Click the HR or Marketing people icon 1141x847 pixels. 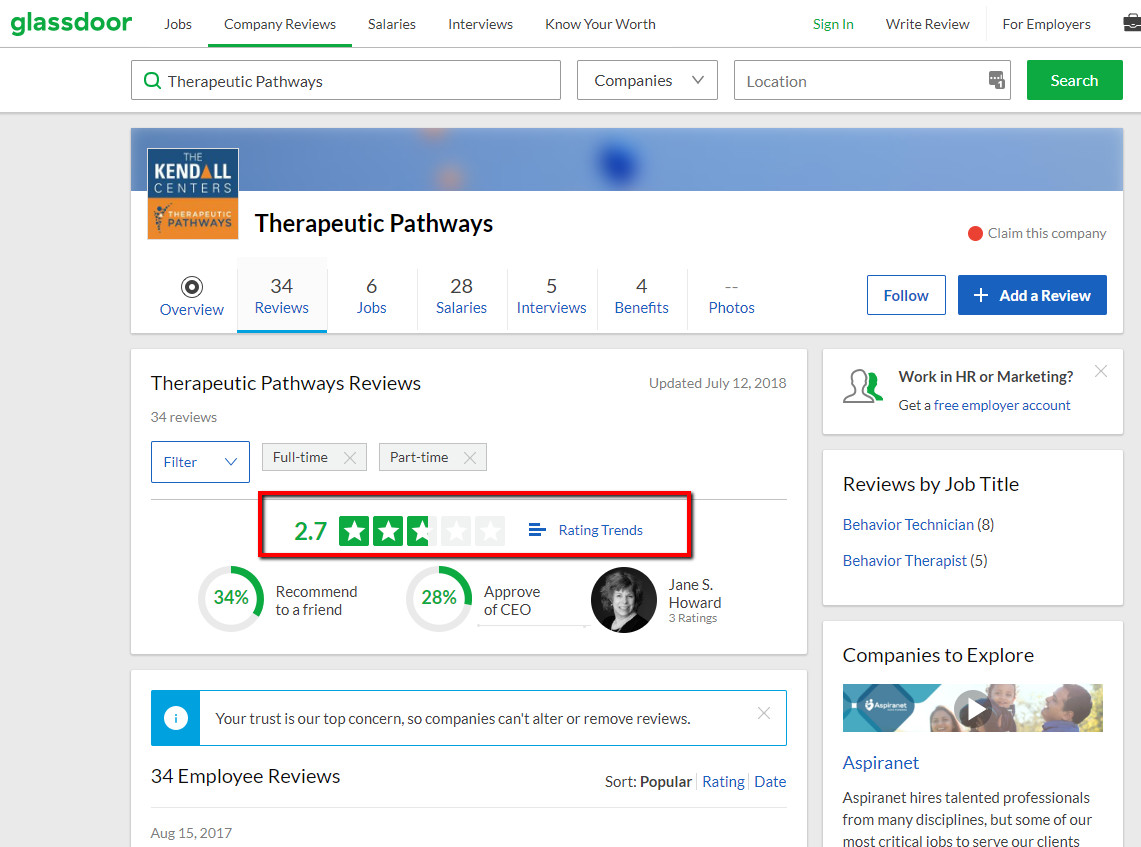863,386
